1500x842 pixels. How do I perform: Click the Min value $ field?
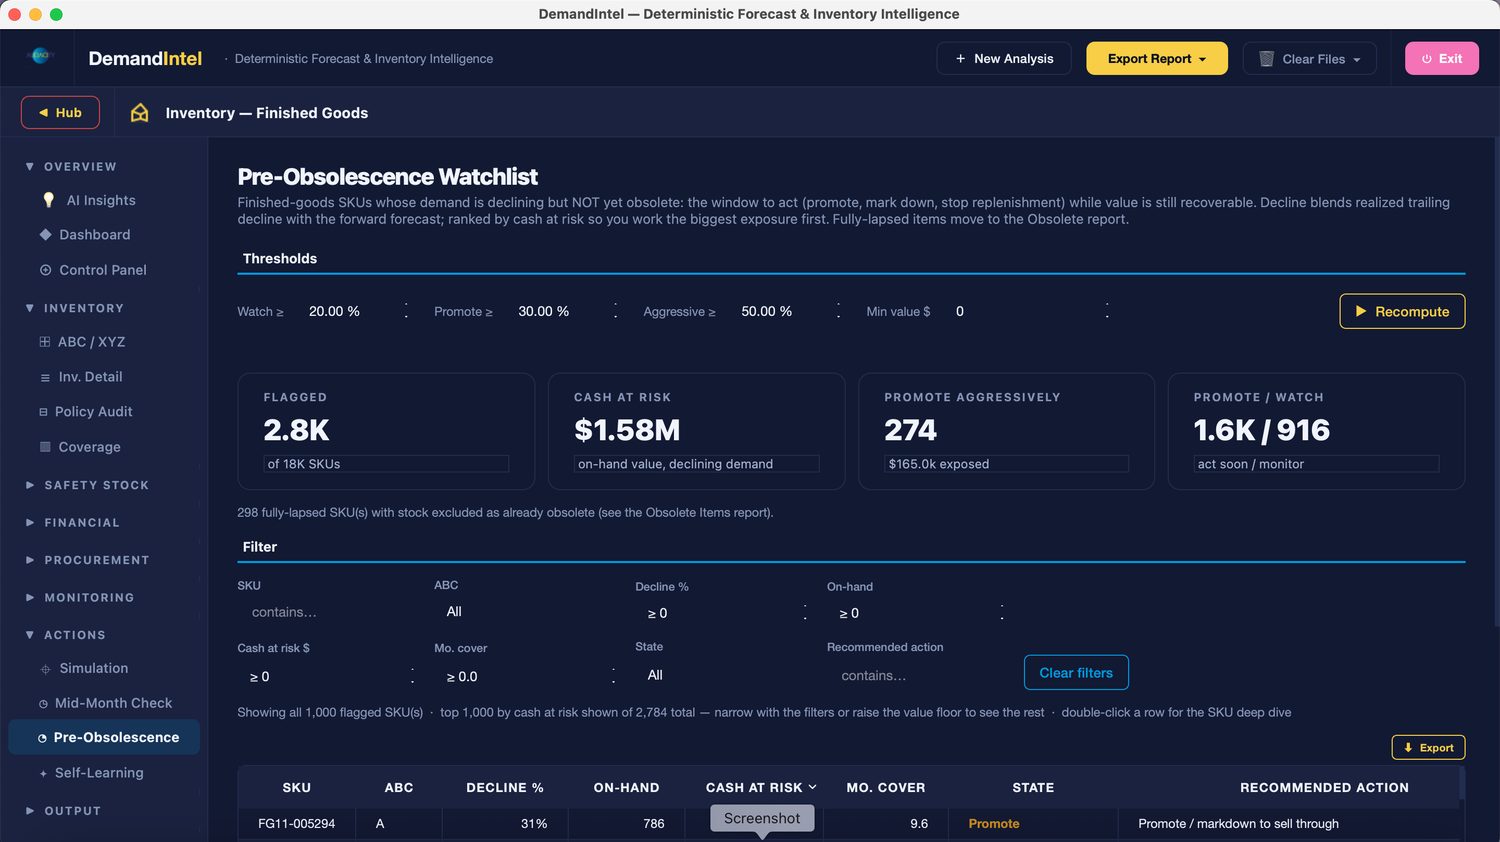pos(1030,312)
